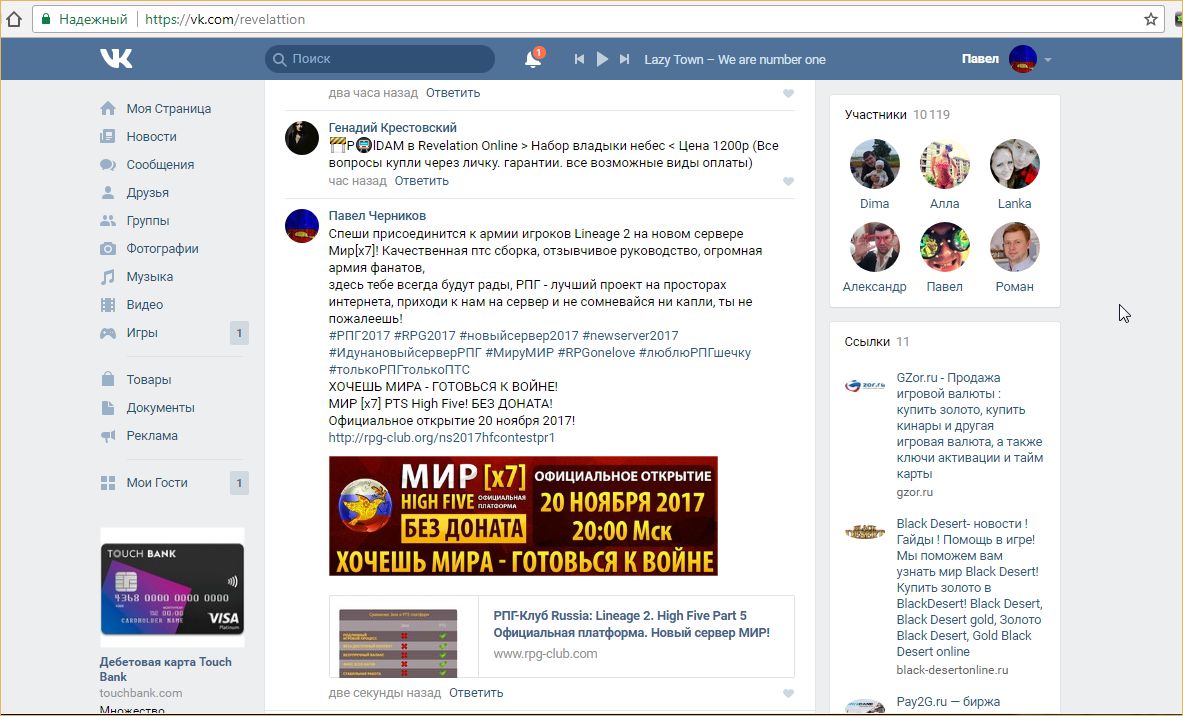Viewport: 1183px width, 716px height.
Task: Open Дебетовая карта Touch Bank ad link
Action: tap(165, 669)
